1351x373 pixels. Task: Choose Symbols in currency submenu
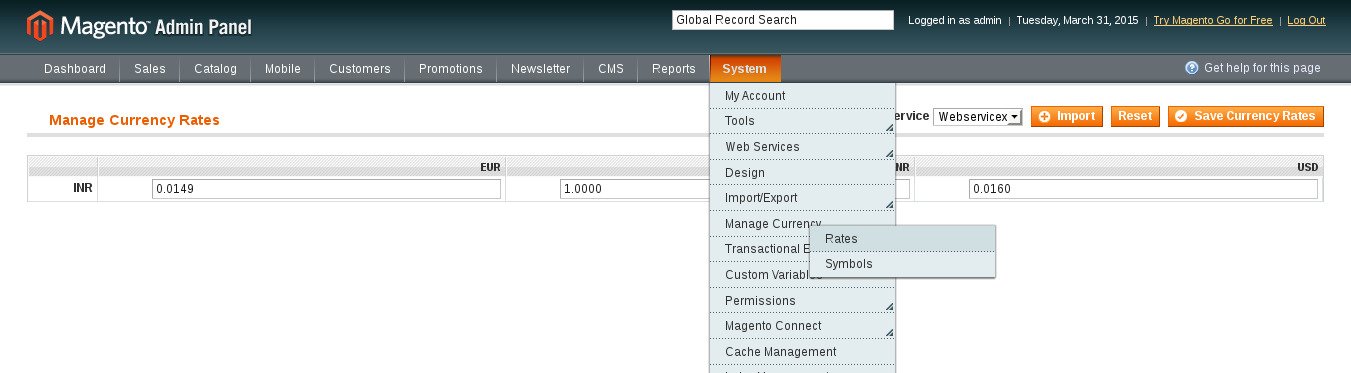point(902,264)
